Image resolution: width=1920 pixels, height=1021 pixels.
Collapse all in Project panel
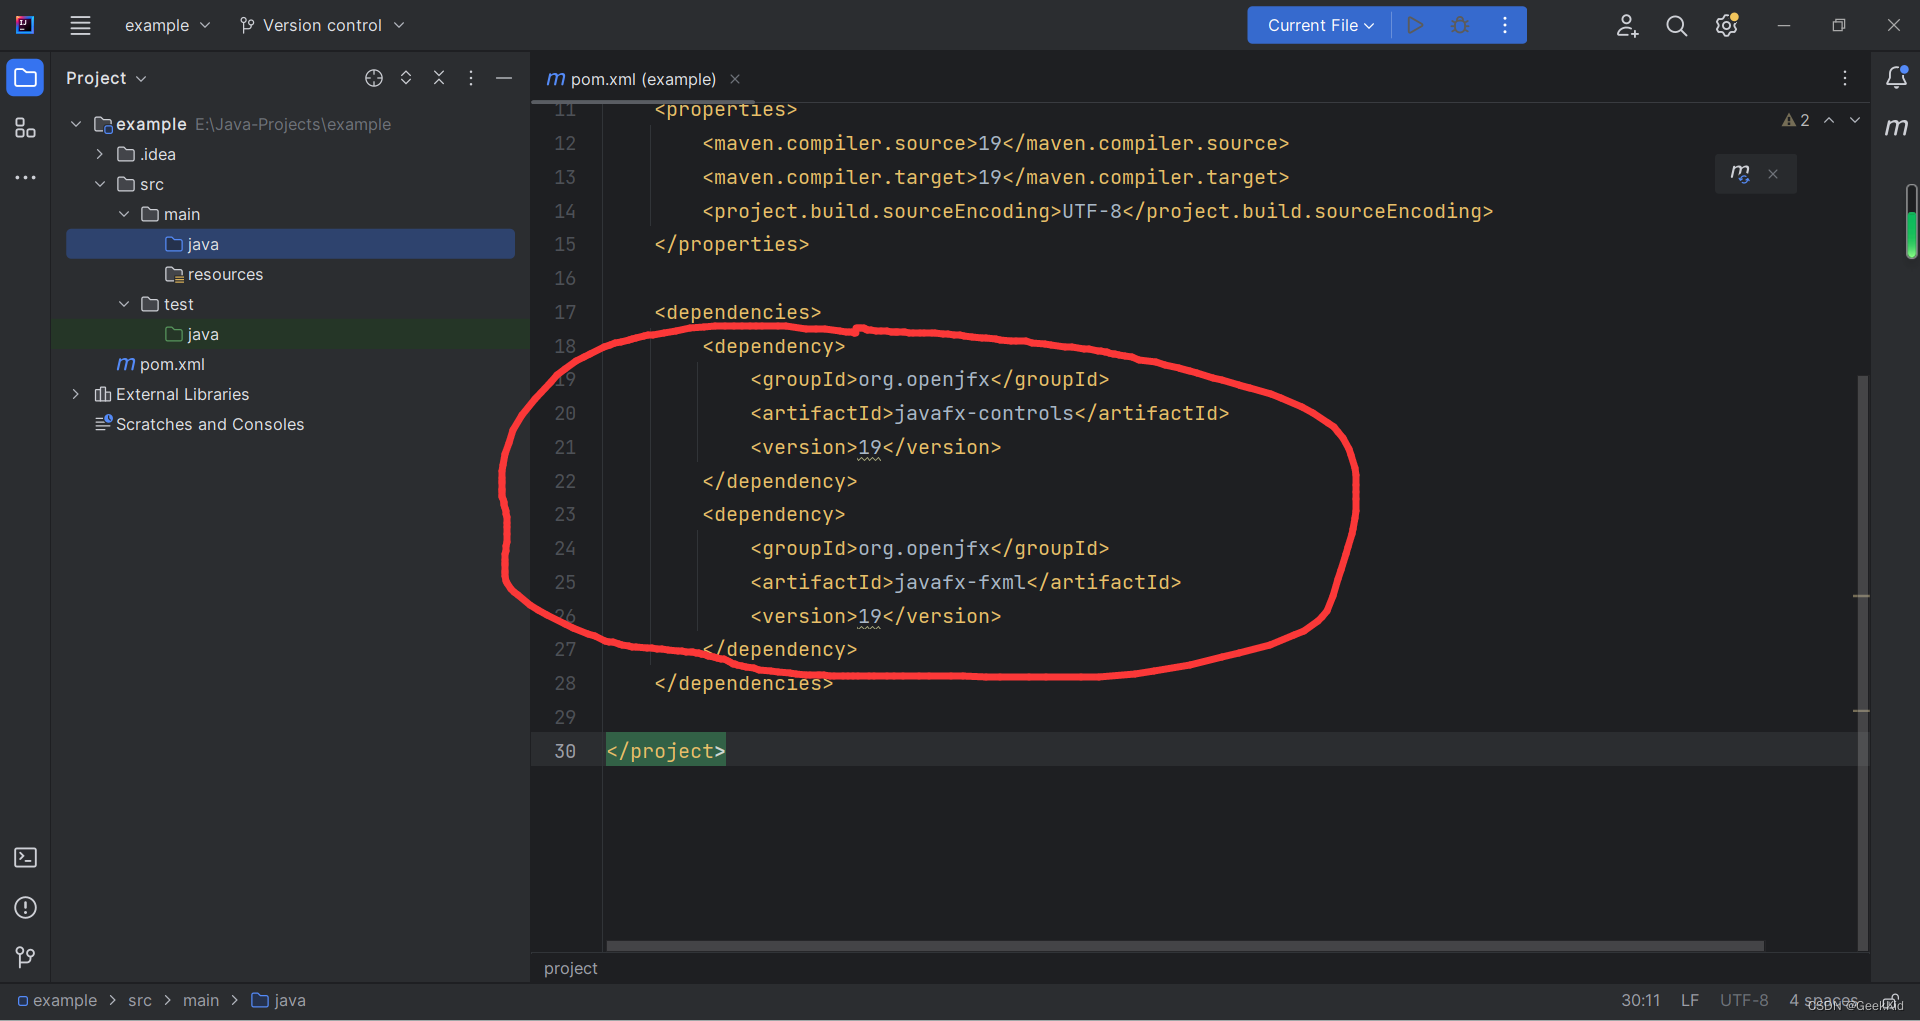click(439, 78)
